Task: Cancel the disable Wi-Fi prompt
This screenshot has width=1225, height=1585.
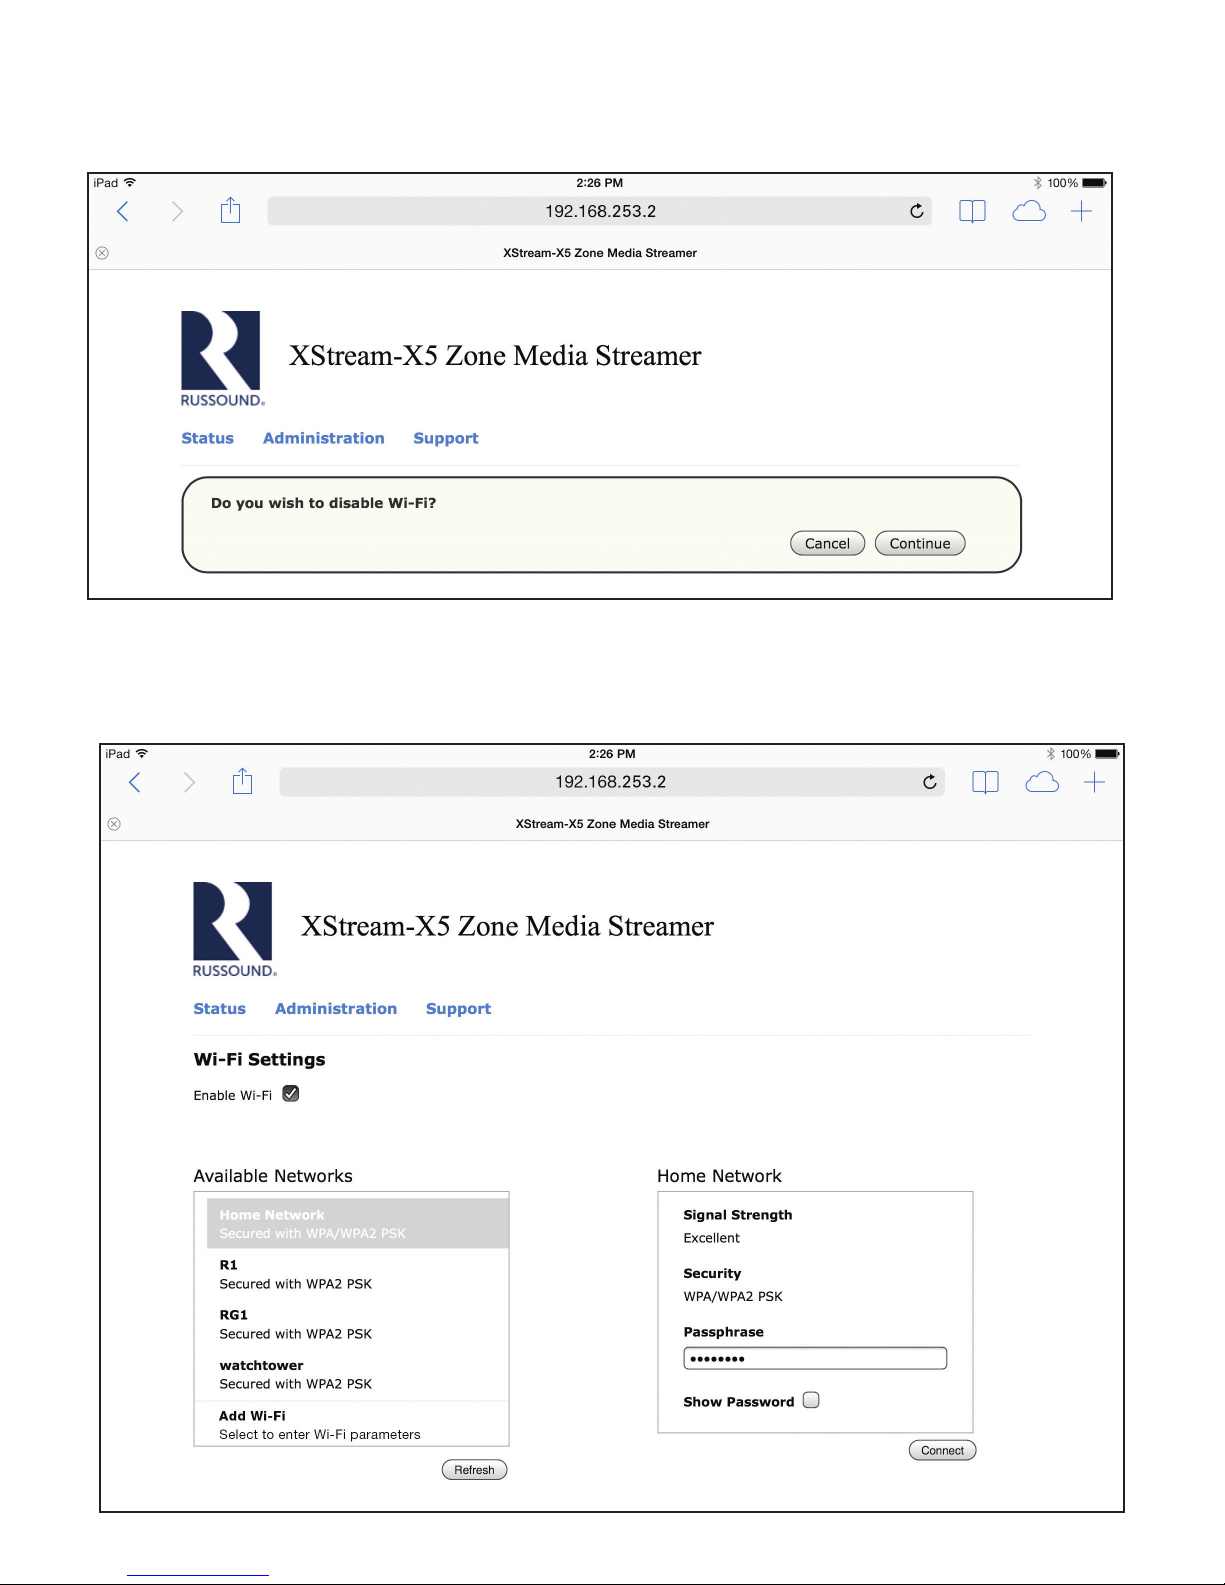Action: pos(827,543)
